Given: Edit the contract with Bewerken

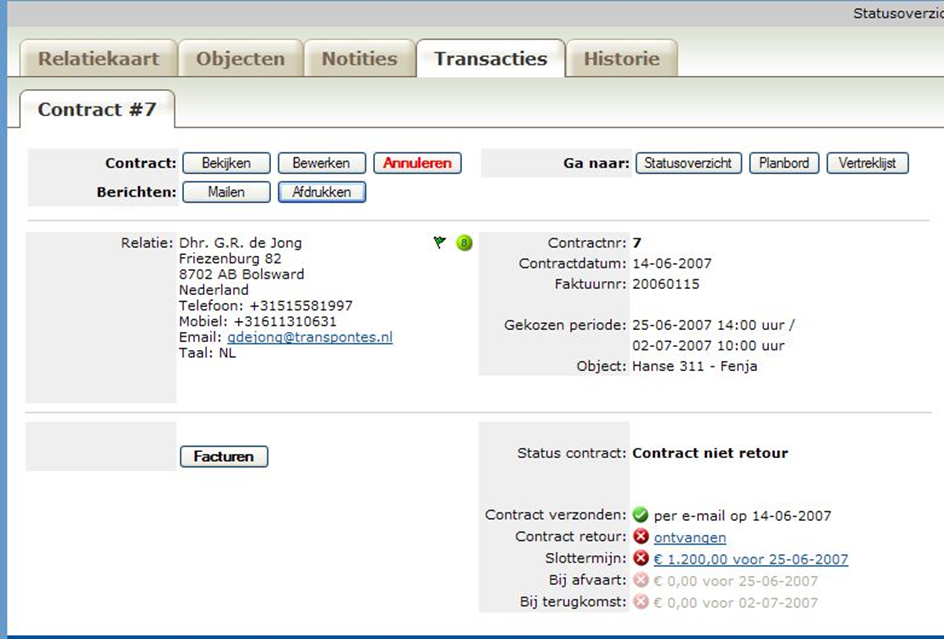Looking at the screenshot, I should pos(321,163).
